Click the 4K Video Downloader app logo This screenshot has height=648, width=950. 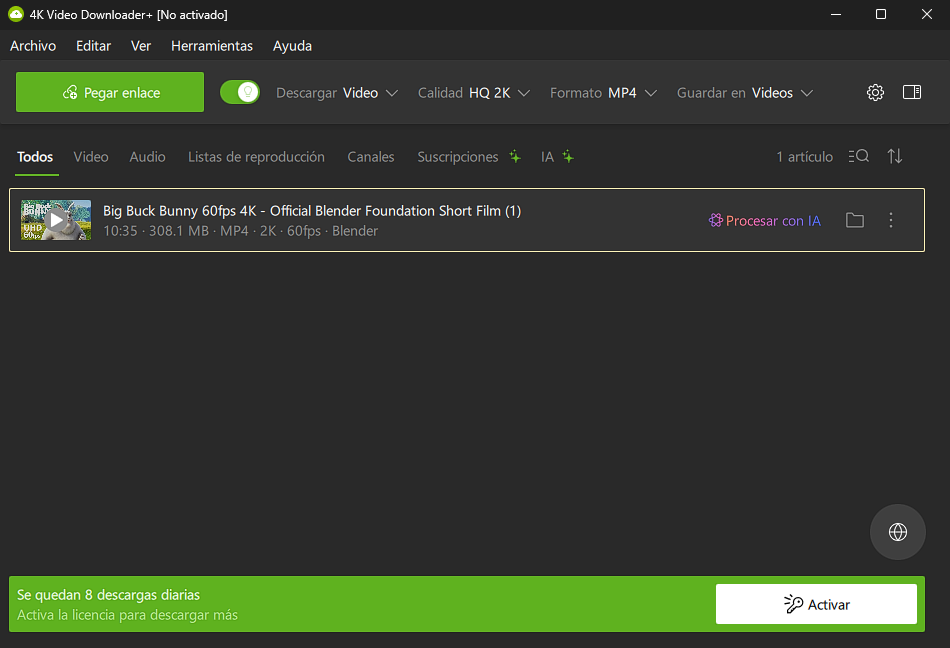click(x=16, y=15)
